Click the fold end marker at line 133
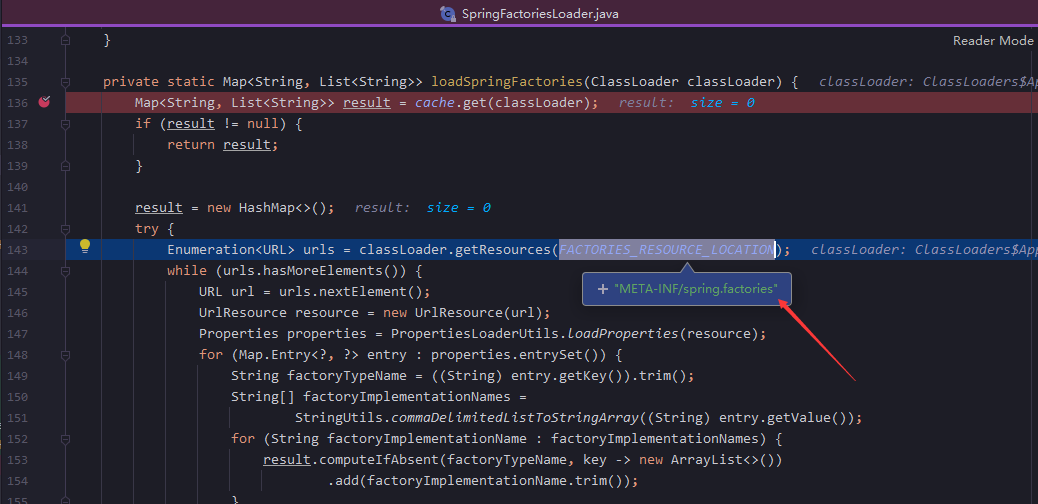The height and width of the screenshot is (504, 1038). click(65, 40)
